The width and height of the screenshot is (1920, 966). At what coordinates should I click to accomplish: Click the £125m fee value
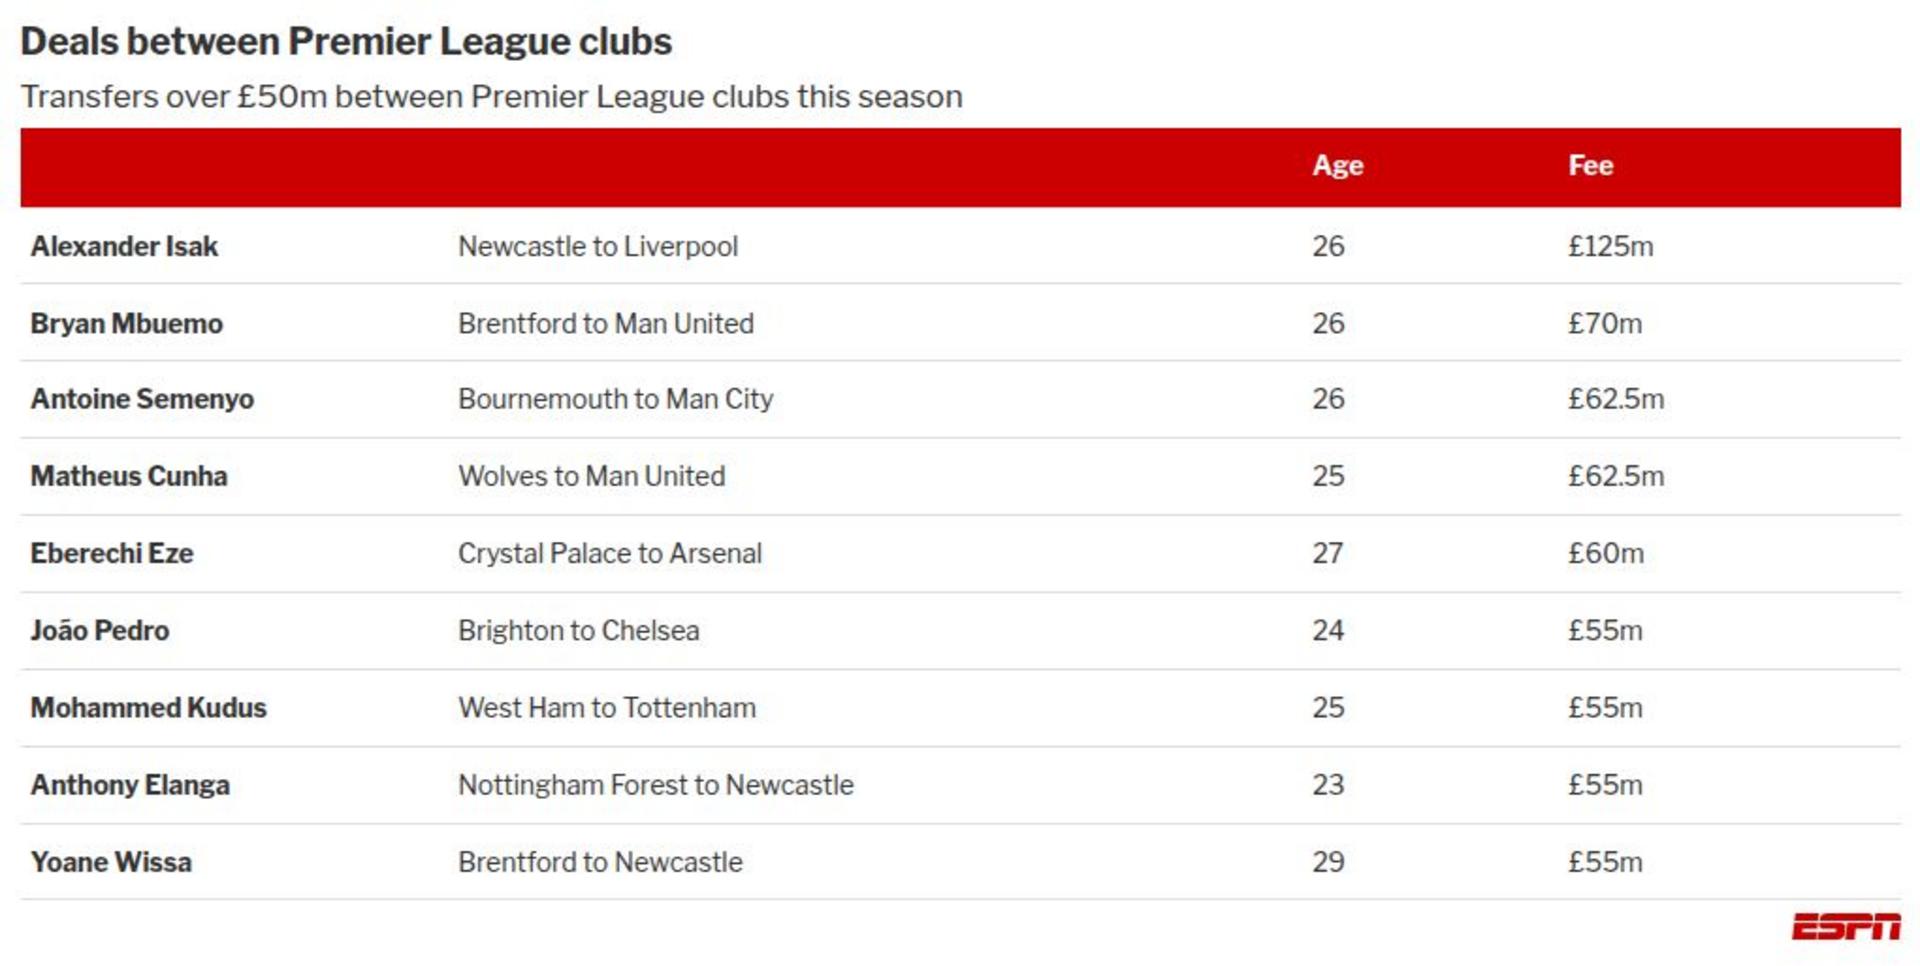1610,246
